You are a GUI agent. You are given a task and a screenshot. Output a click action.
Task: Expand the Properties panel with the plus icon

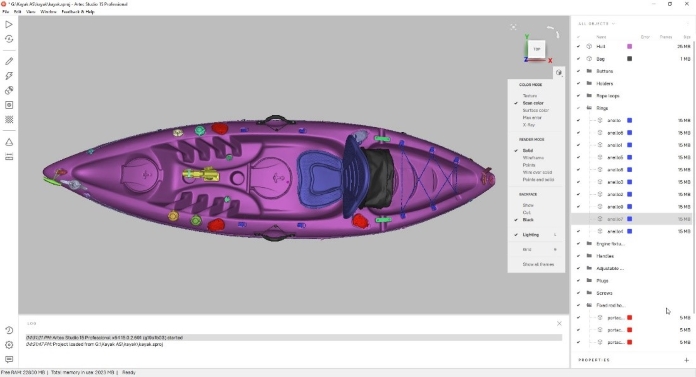tap(687, 360)
